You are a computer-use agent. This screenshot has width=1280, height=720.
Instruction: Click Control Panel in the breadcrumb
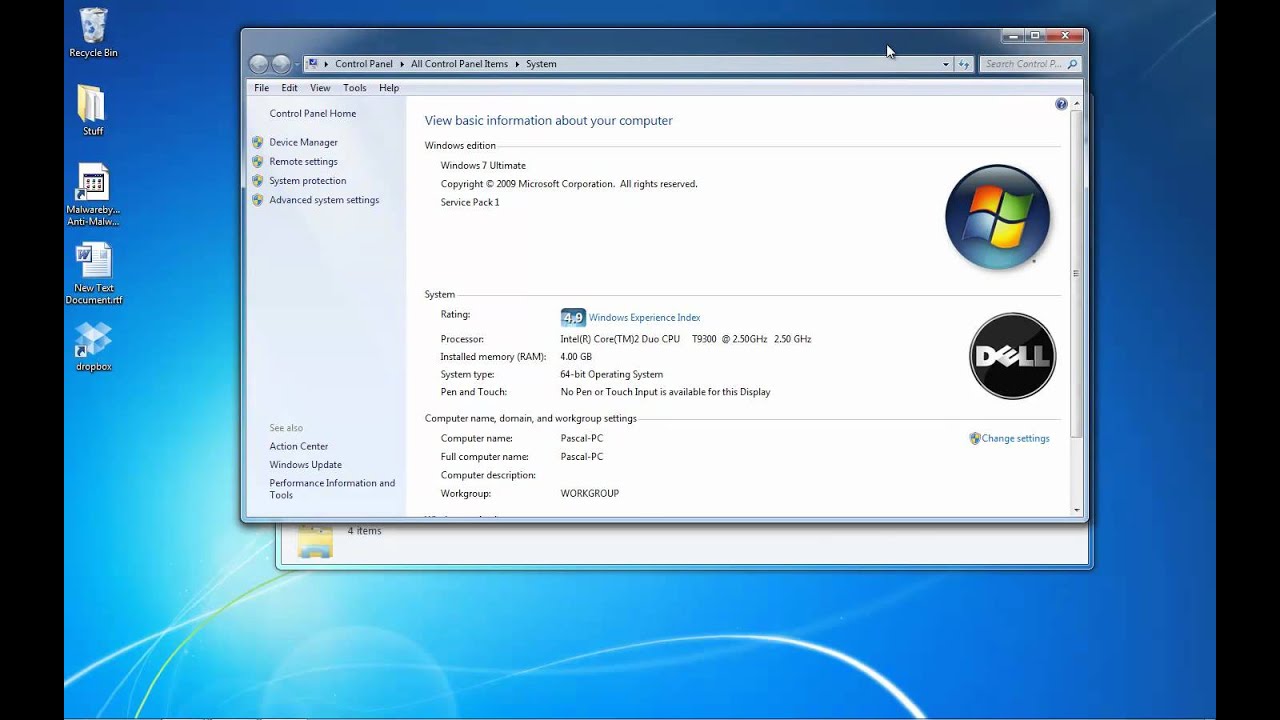pyautogui.click(x=364, y=64)
